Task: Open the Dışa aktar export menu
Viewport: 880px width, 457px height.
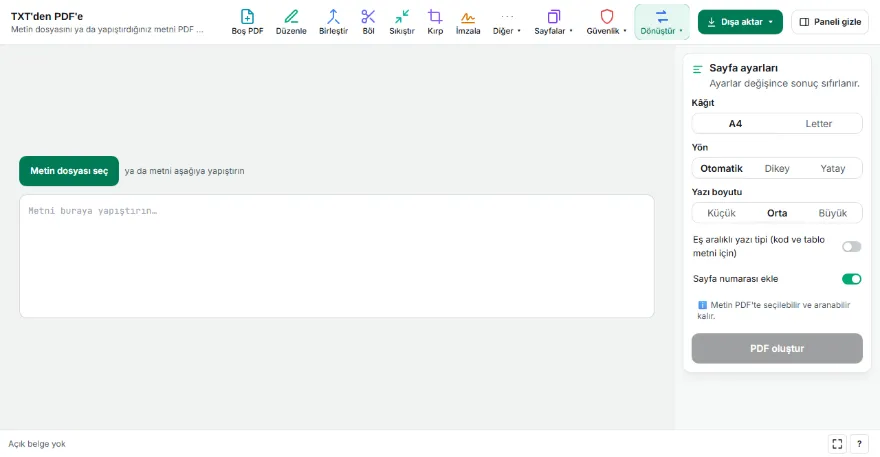Action: click(x=740, y=22)
